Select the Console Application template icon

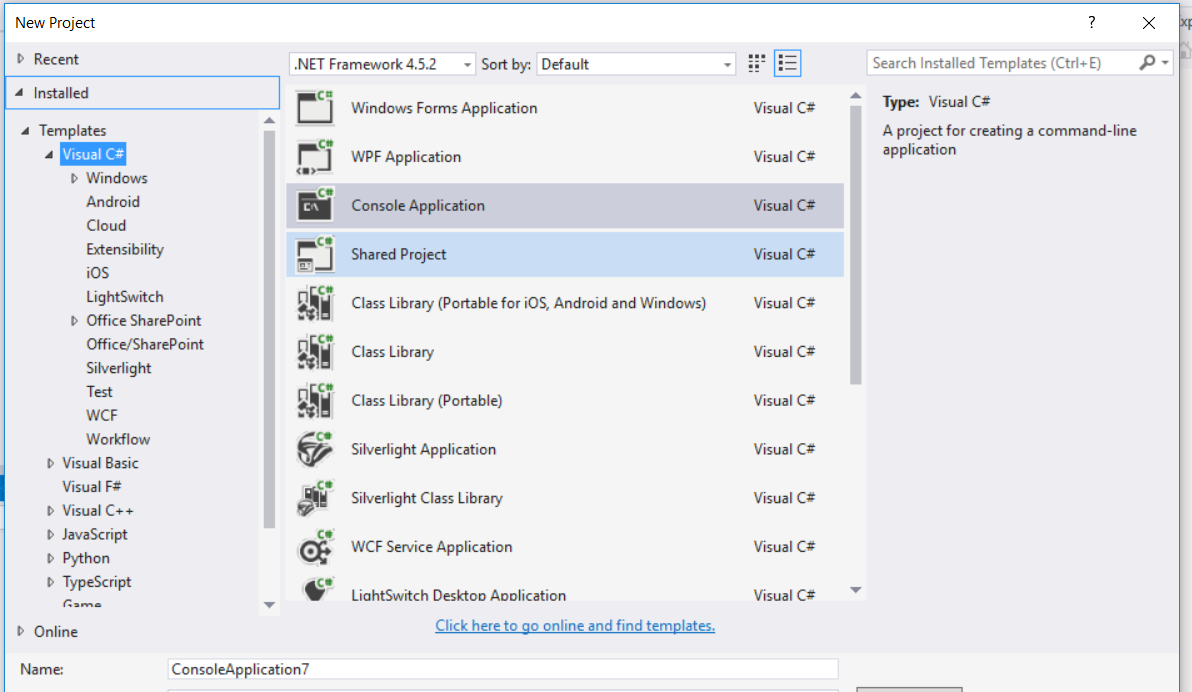[314, 205]
